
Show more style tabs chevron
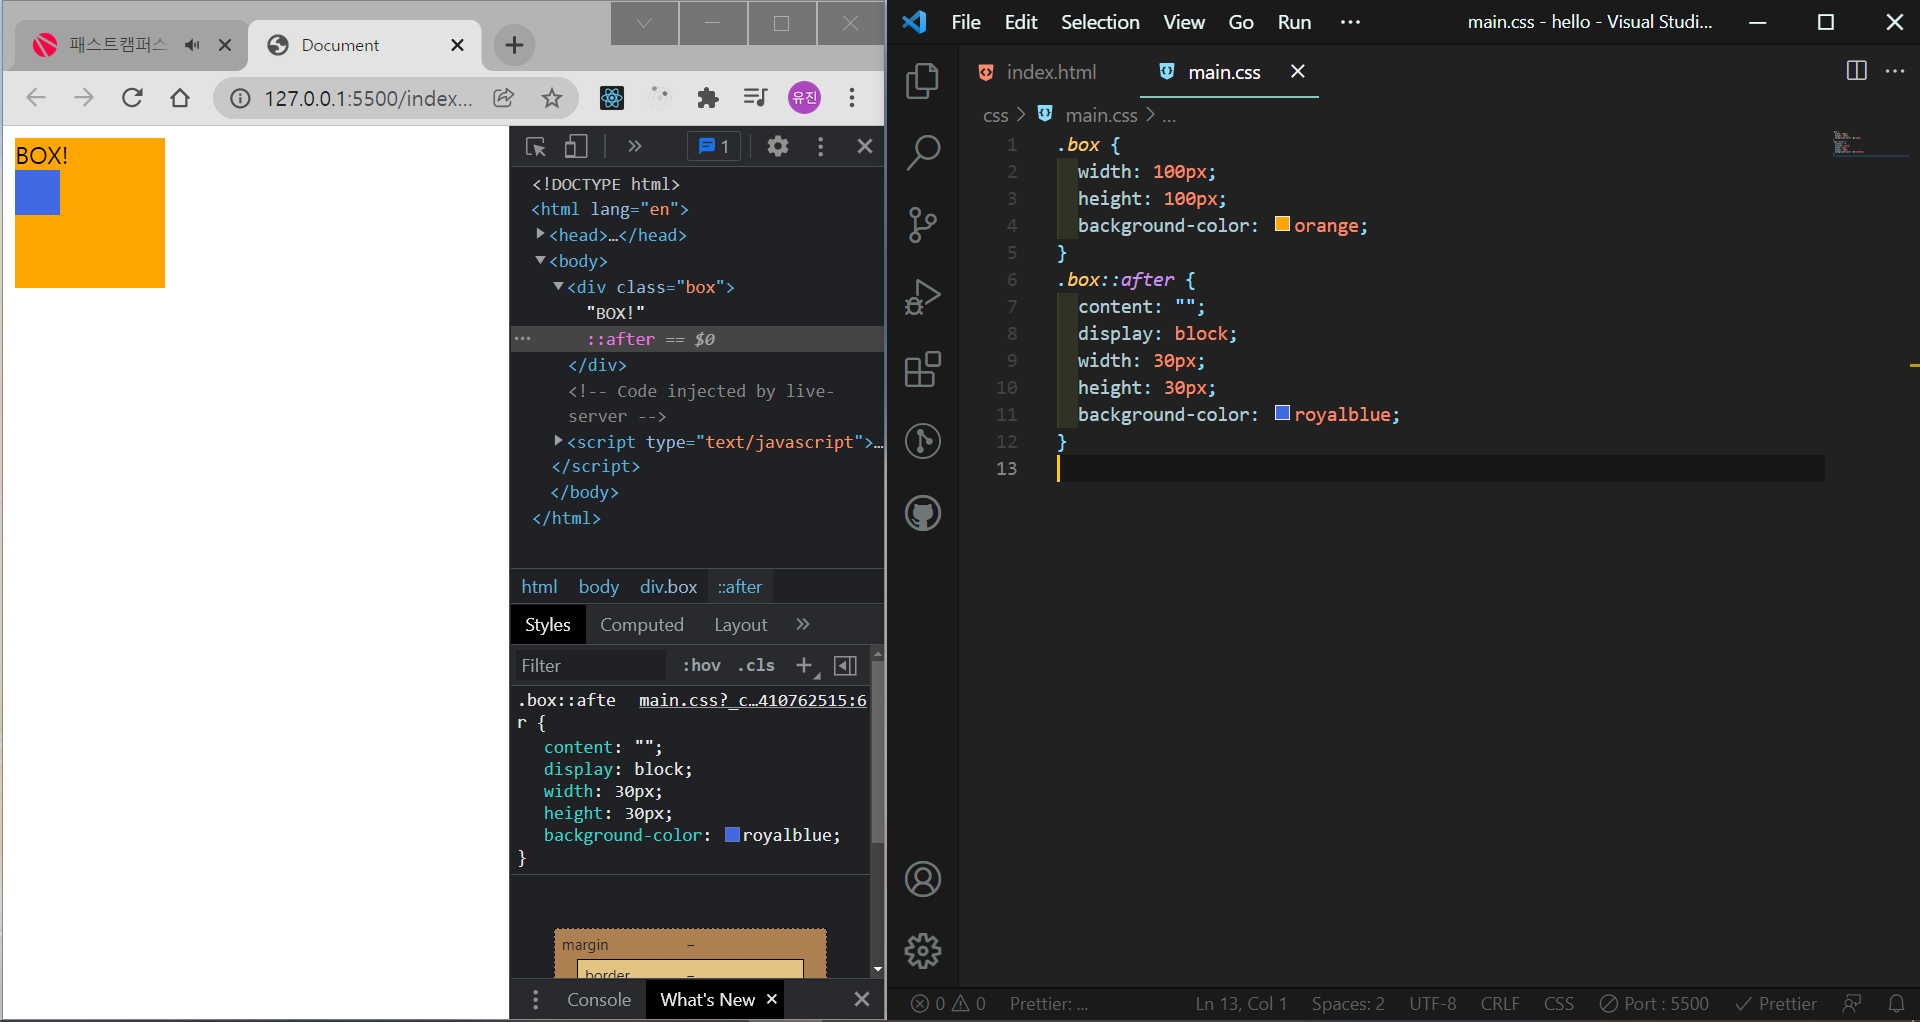[x=803, y=624]
